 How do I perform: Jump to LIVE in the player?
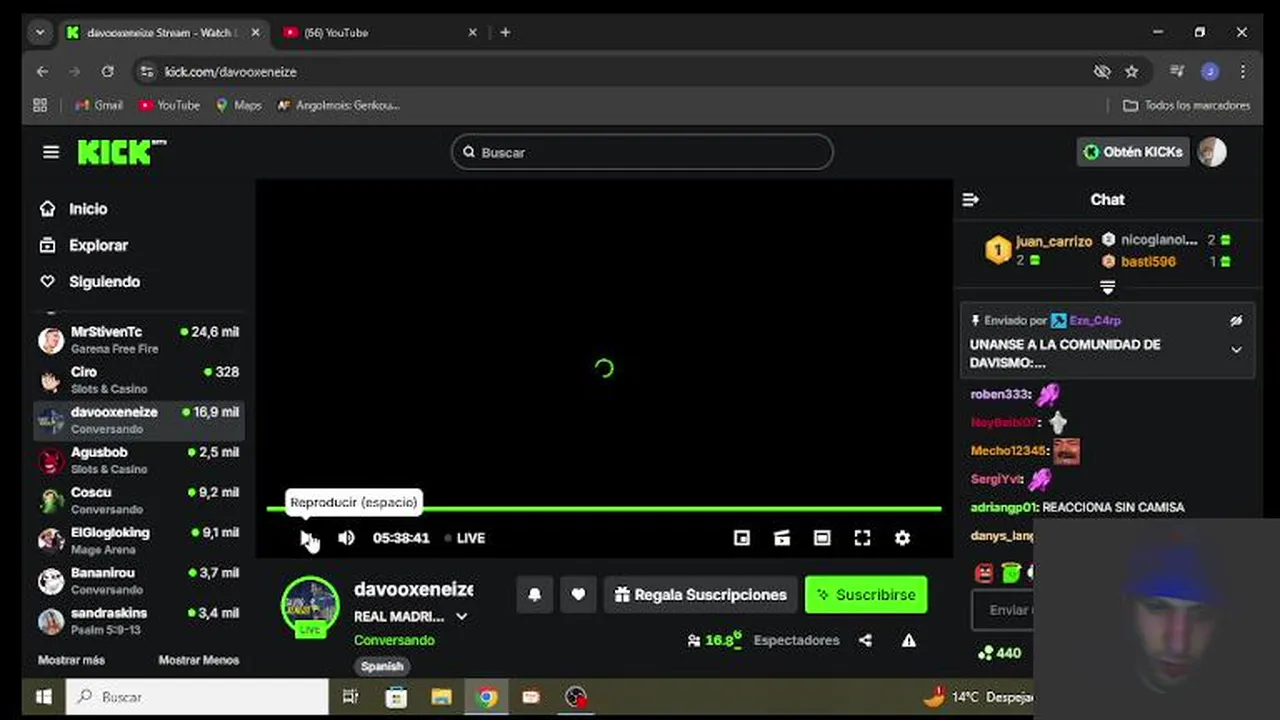coord(465,538)
